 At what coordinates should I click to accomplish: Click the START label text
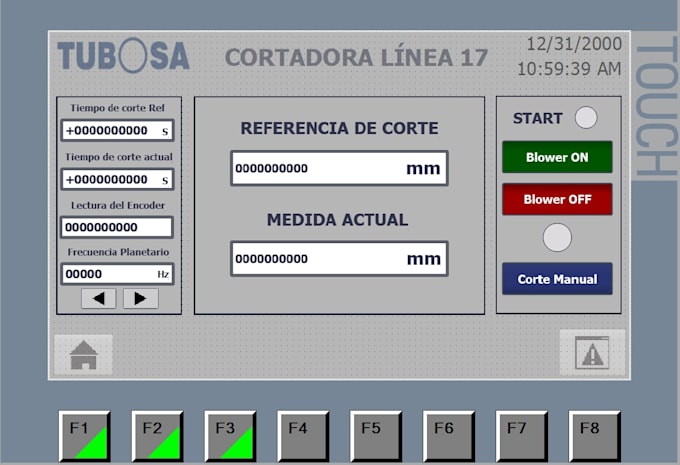pyautogui.click(x=538, y=118)
